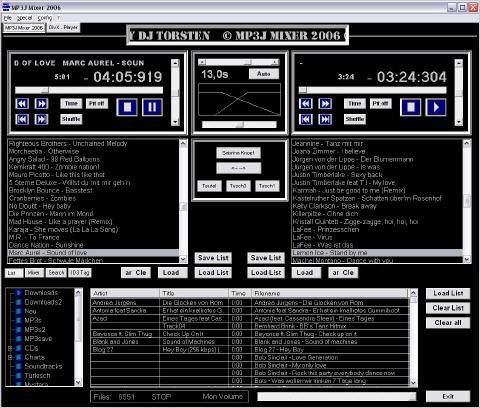The width and height of the screenshot is (480, 408).
Task: Trigger the Tusch3 jingle button
Action: pyautogui.click(x=238, y=186)
